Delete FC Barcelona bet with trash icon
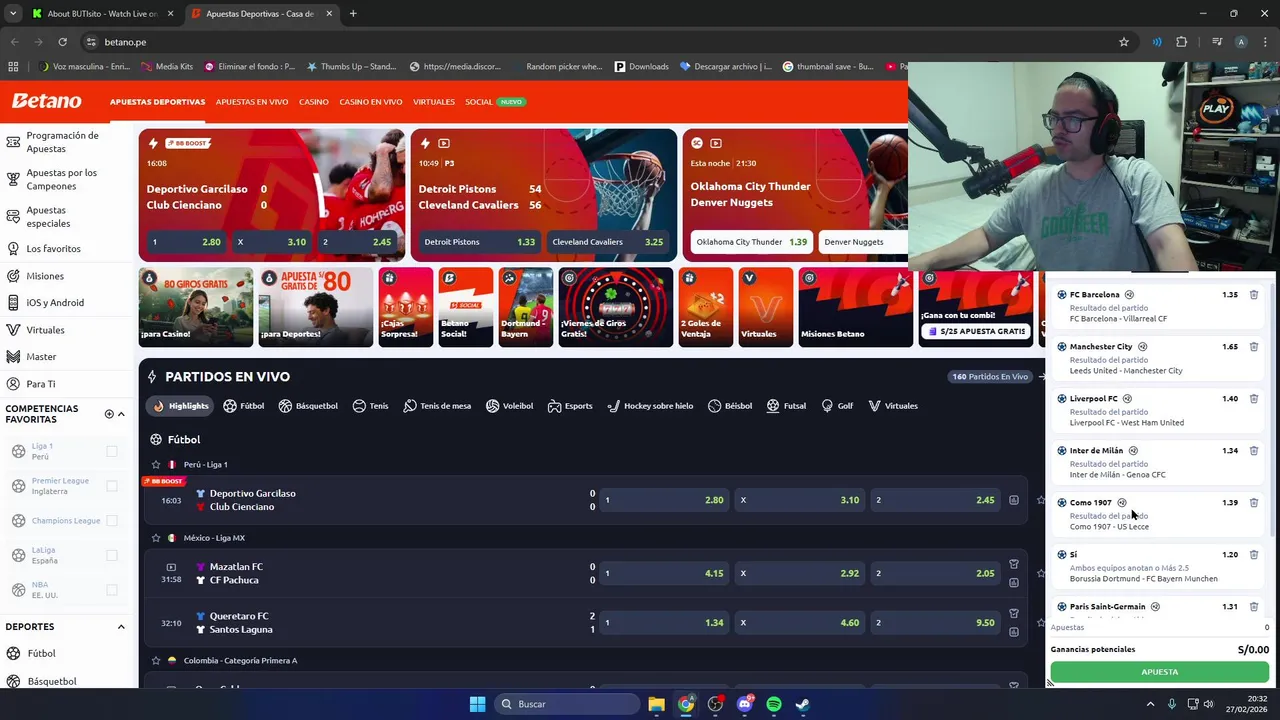1280x720 pixels. click(x=1253, y=295)
